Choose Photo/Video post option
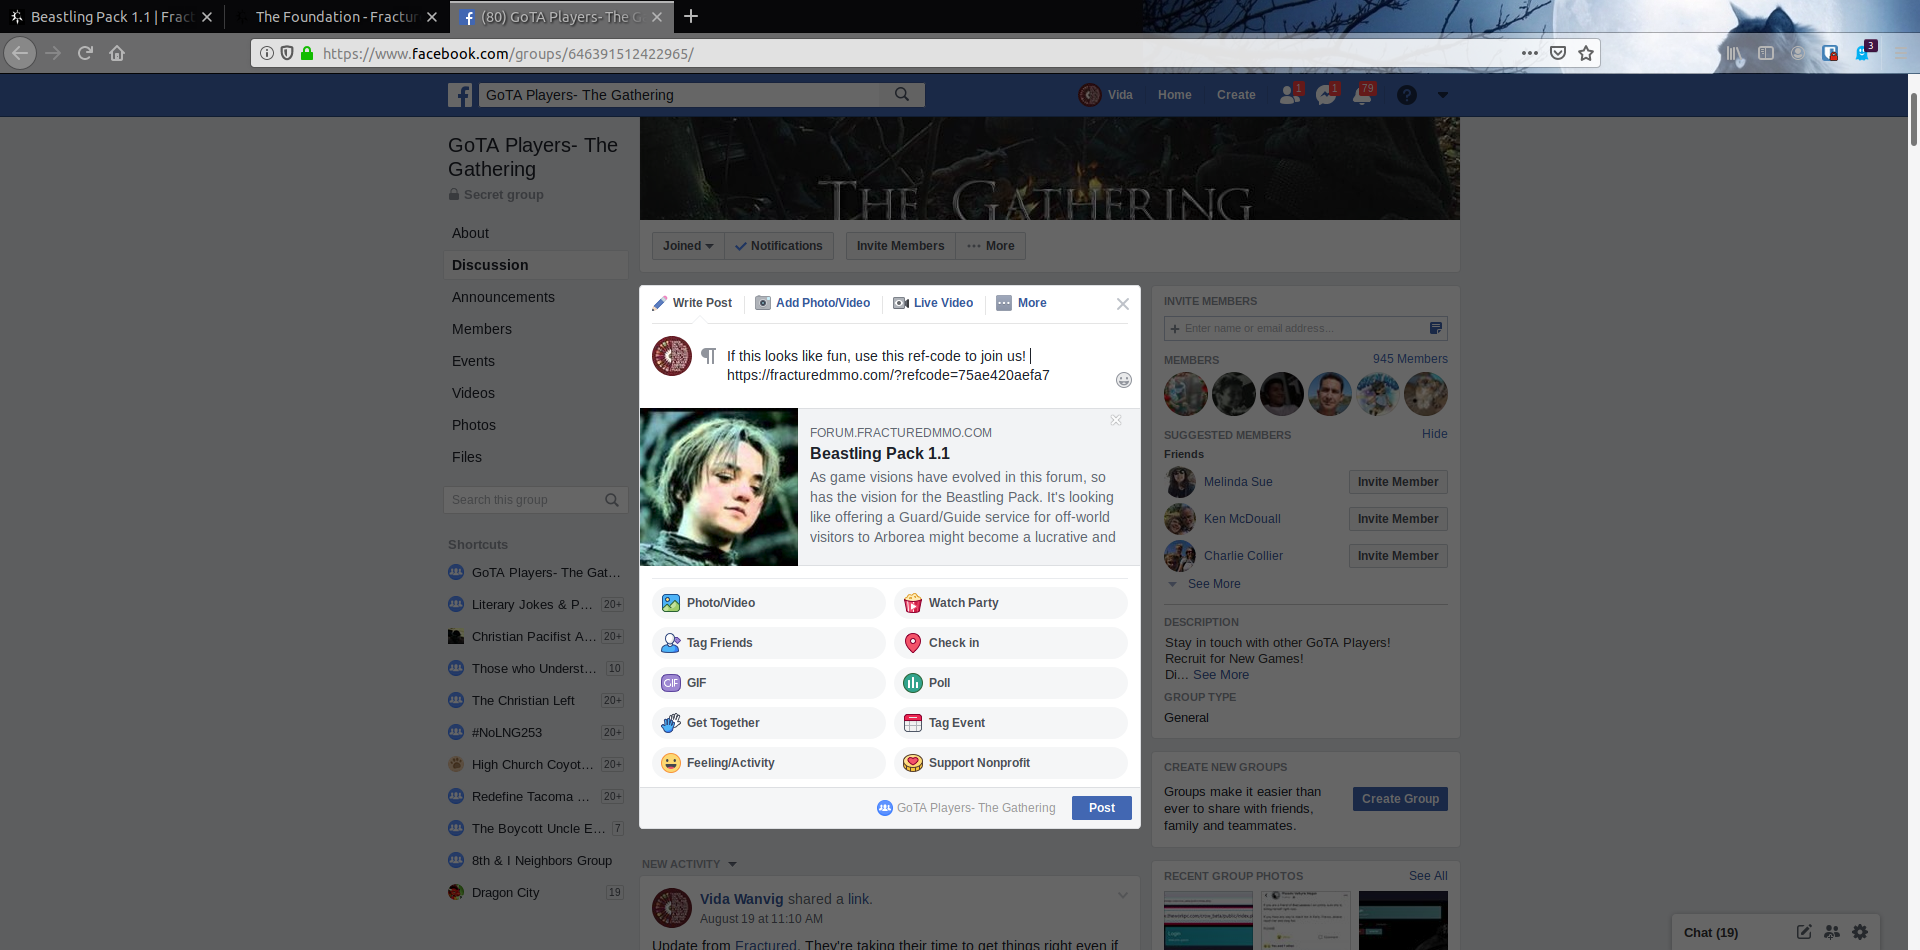1920x950 pixels. click(769, 603)
